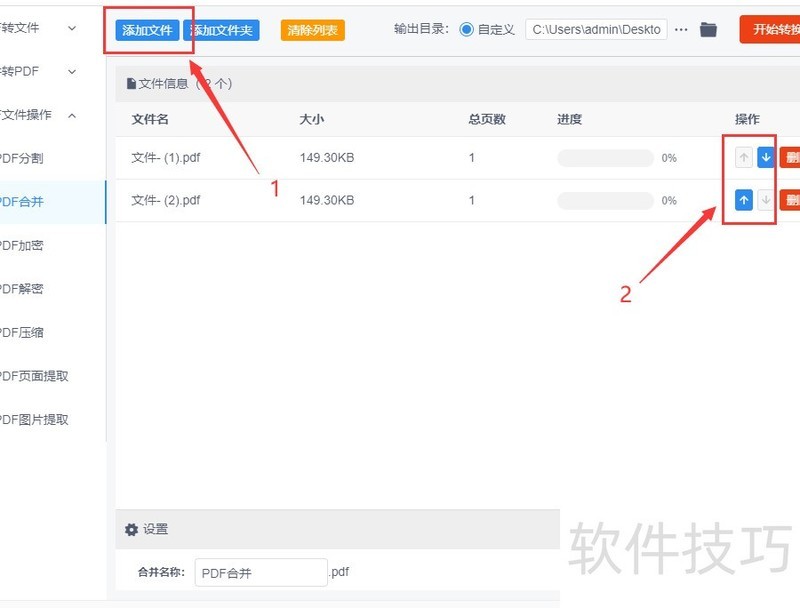Click the 文件信息 document icon
Viewport: 800px width, 608px height.
coord(131,83)
